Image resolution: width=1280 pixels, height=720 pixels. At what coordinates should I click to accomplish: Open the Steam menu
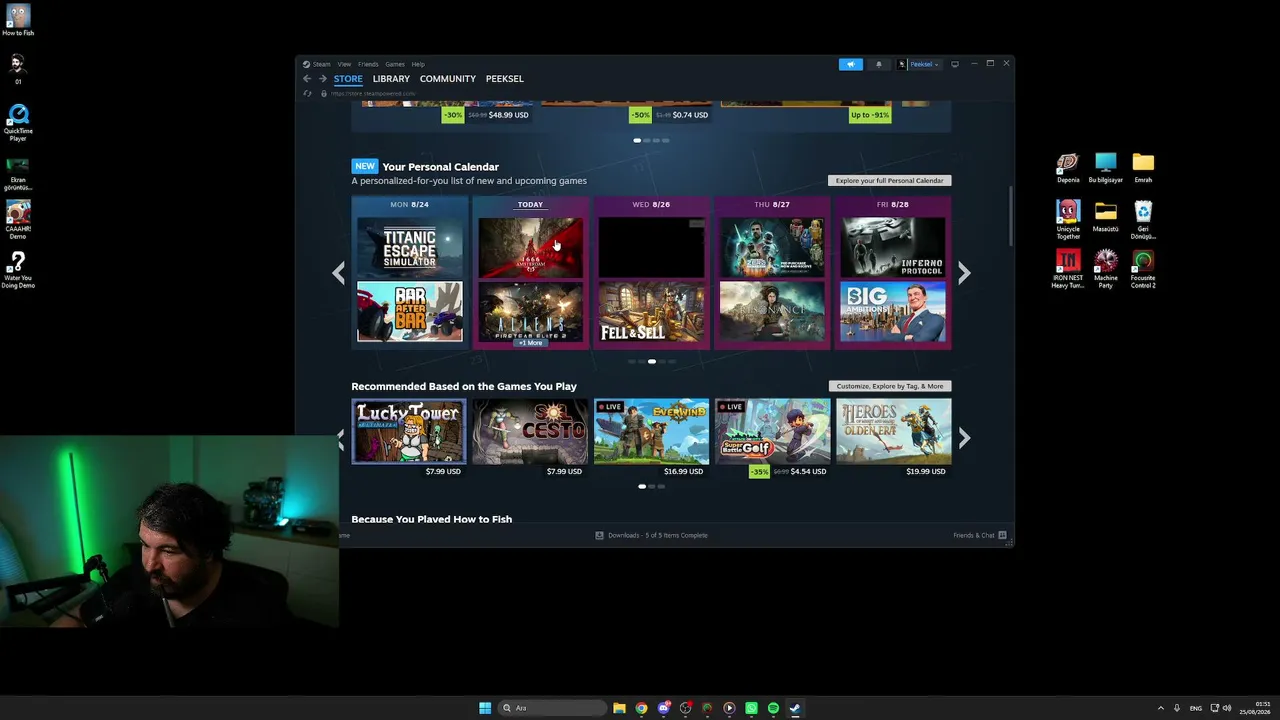pyautogui.click(x=321, y=64)
